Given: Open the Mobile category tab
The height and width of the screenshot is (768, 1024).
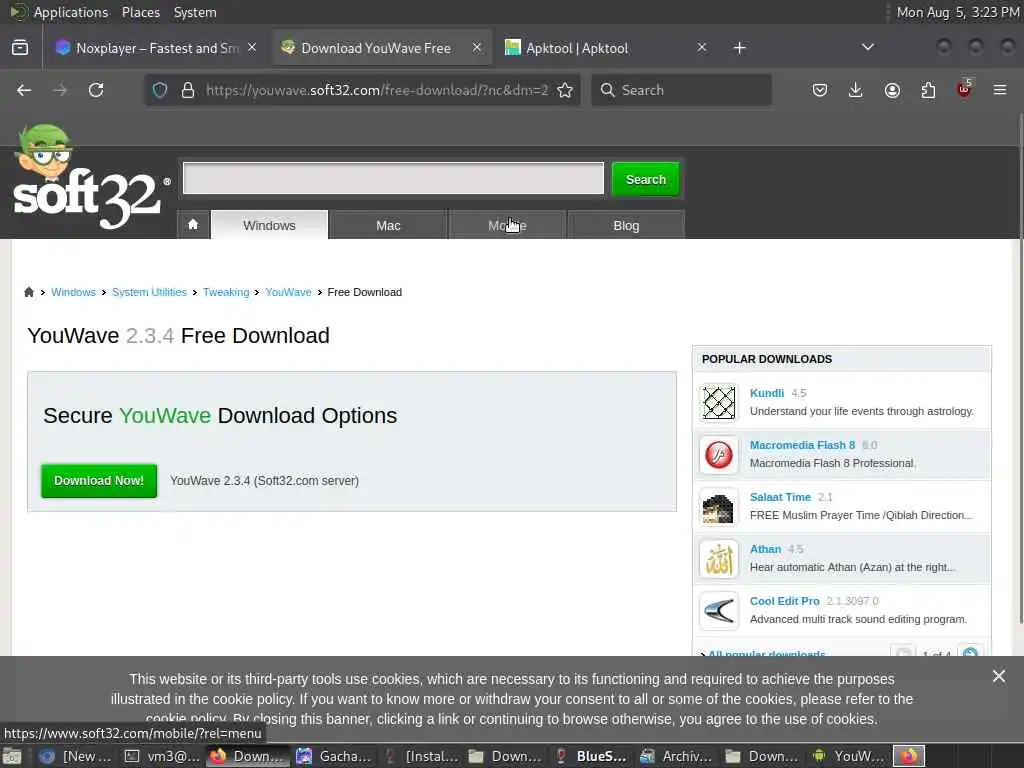Looking at the screenshot, I should (x=507, y=225).
